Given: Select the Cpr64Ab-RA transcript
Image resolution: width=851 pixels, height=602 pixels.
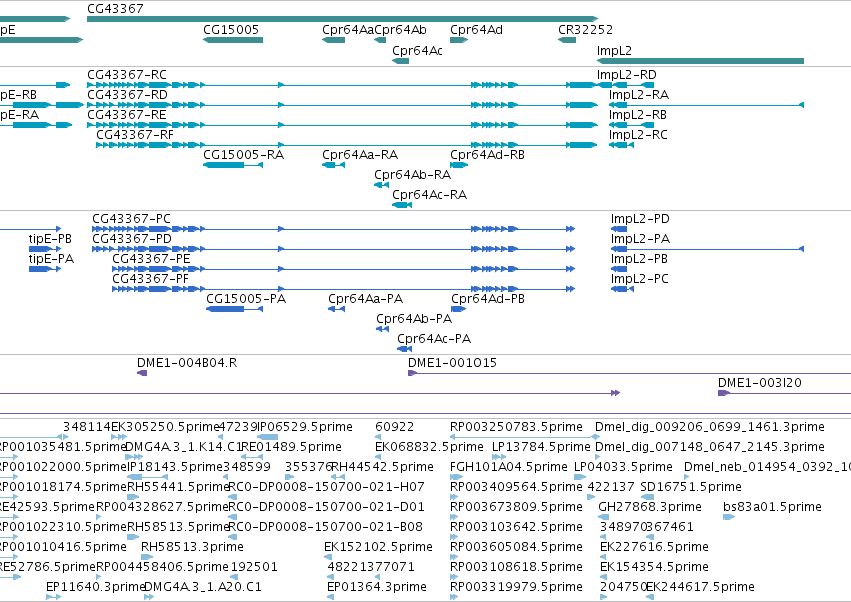Looking at the screenshot, I should tap(381, 185).
